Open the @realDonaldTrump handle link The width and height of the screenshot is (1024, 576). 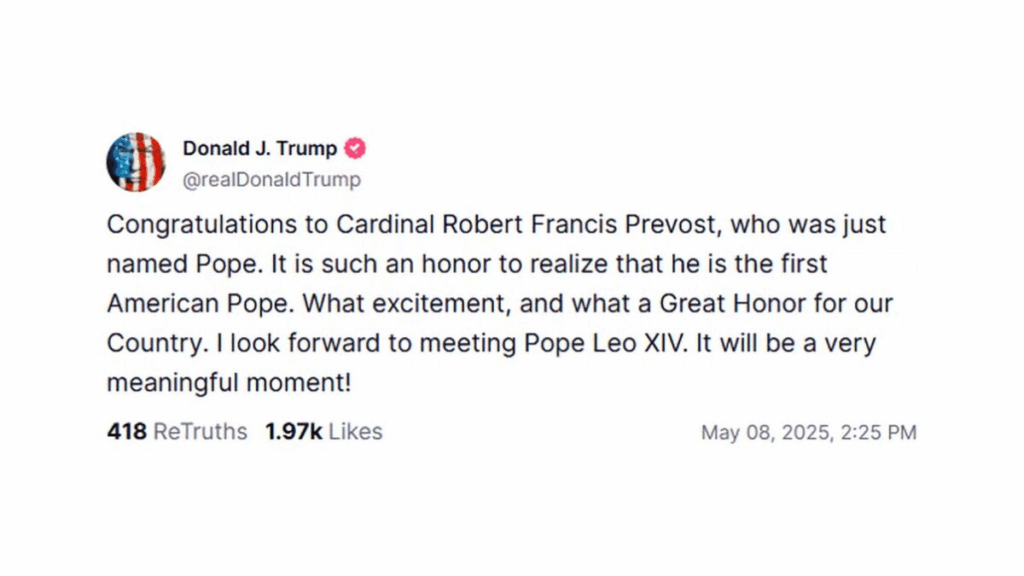(x=271, y=180)
